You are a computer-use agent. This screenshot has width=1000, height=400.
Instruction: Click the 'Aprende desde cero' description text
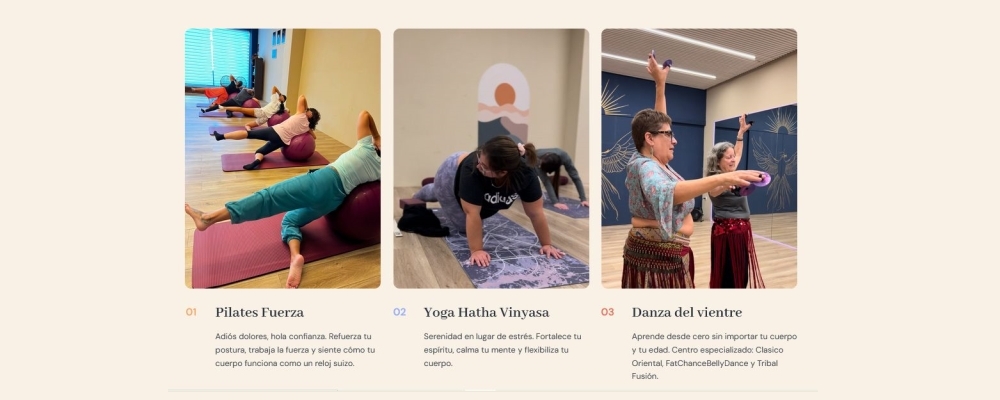click(x=714, y=356)
